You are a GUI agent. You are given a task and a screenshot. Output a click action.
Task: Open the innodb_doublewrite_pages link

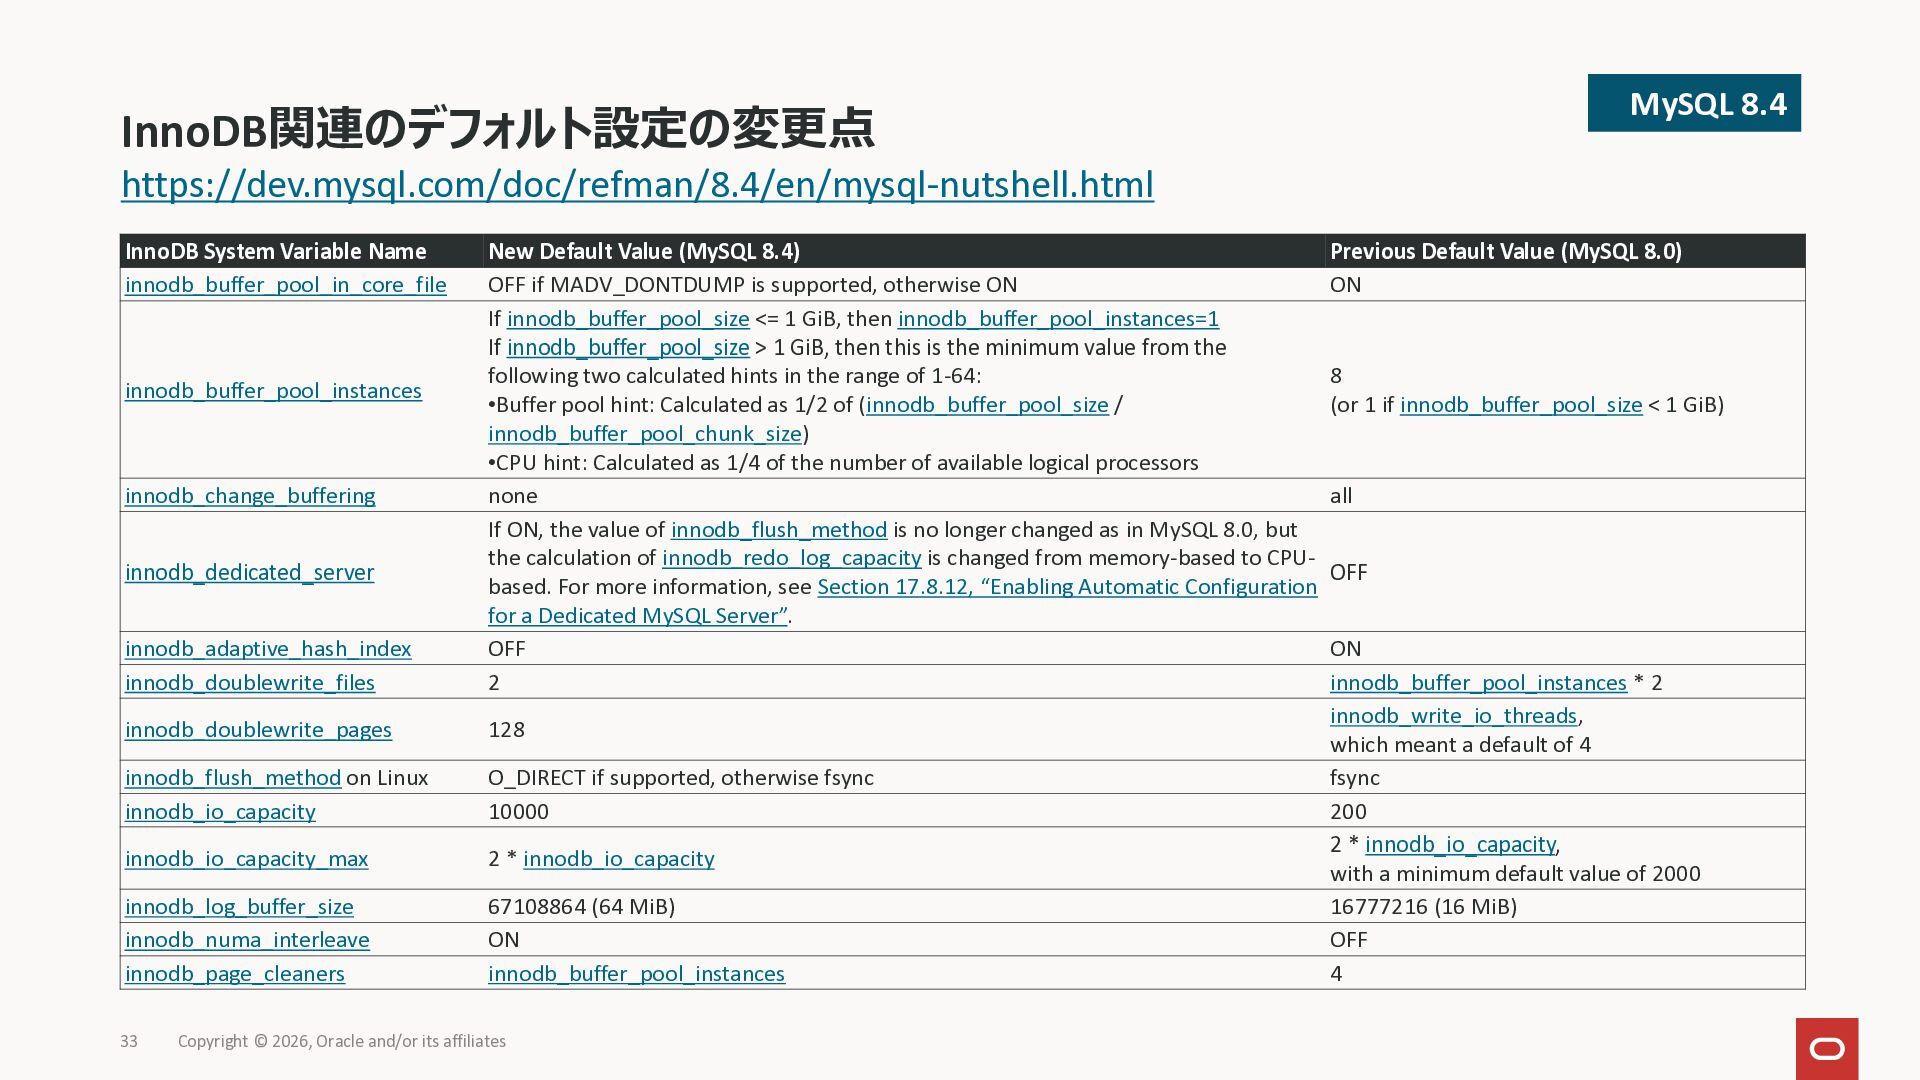pos(258,730)
